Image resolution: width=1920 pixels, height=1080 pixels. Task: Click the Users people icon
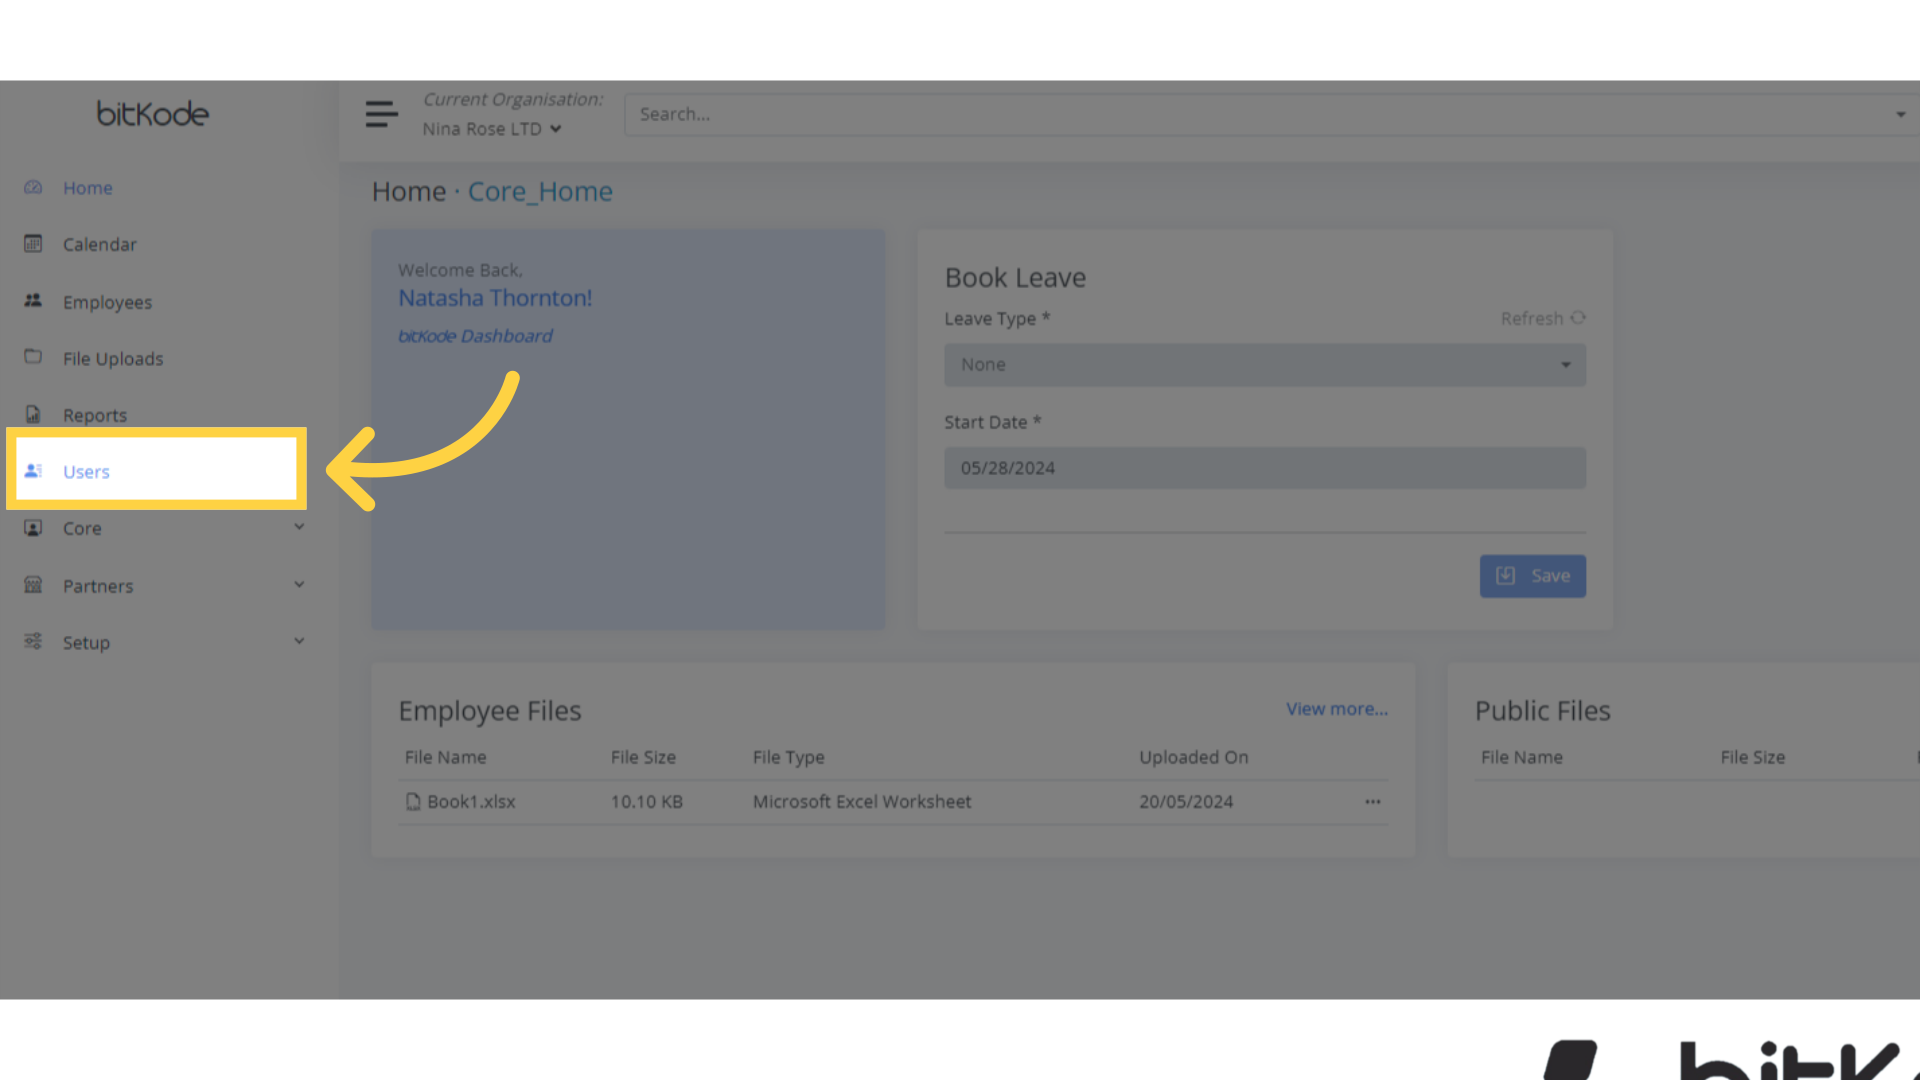(35, 470)
